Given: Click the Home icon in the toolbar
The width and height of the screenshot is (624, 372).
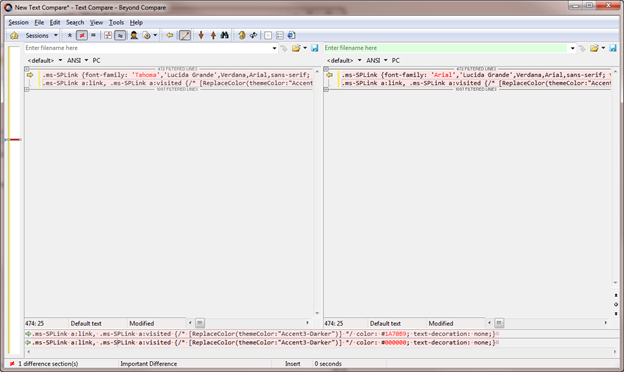Looking at the screenshot, I should 14,35.
